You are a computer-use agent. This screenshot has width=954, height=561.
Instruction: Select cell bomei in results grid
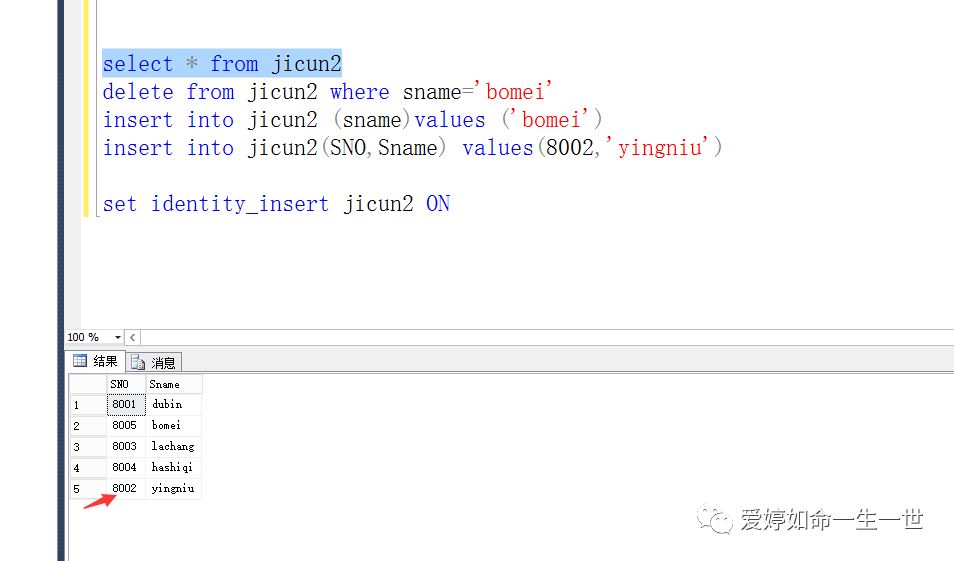click(174, 425)
